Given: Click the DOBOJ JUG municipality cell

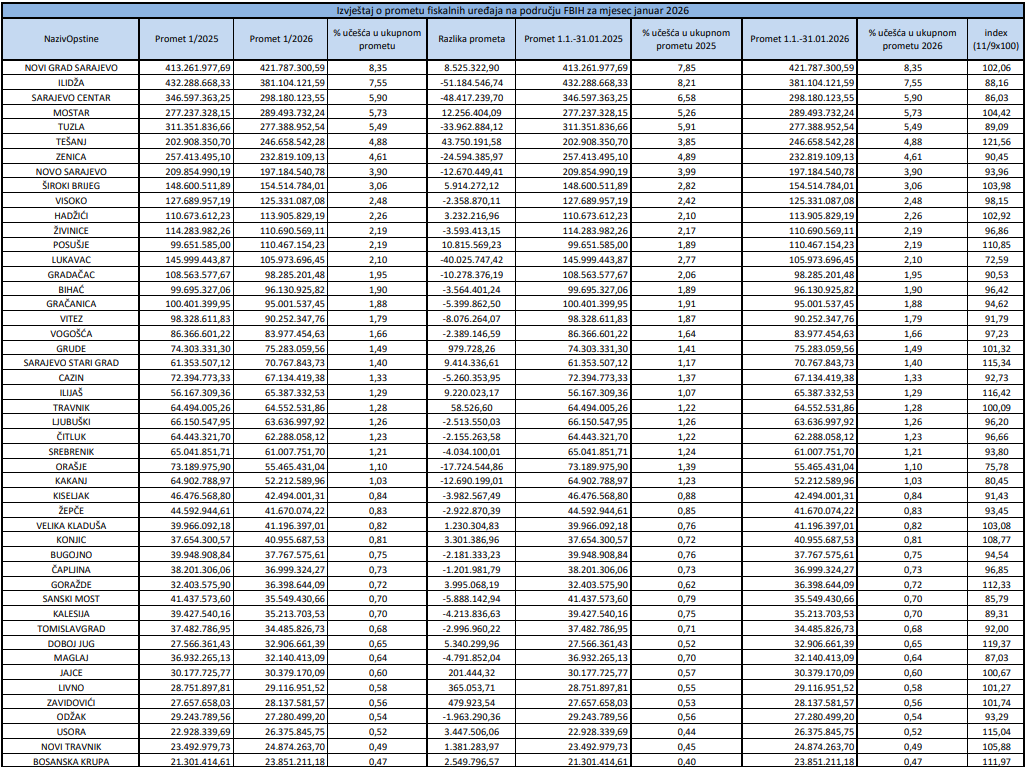Looking at the screenshot, I should 71,644.
